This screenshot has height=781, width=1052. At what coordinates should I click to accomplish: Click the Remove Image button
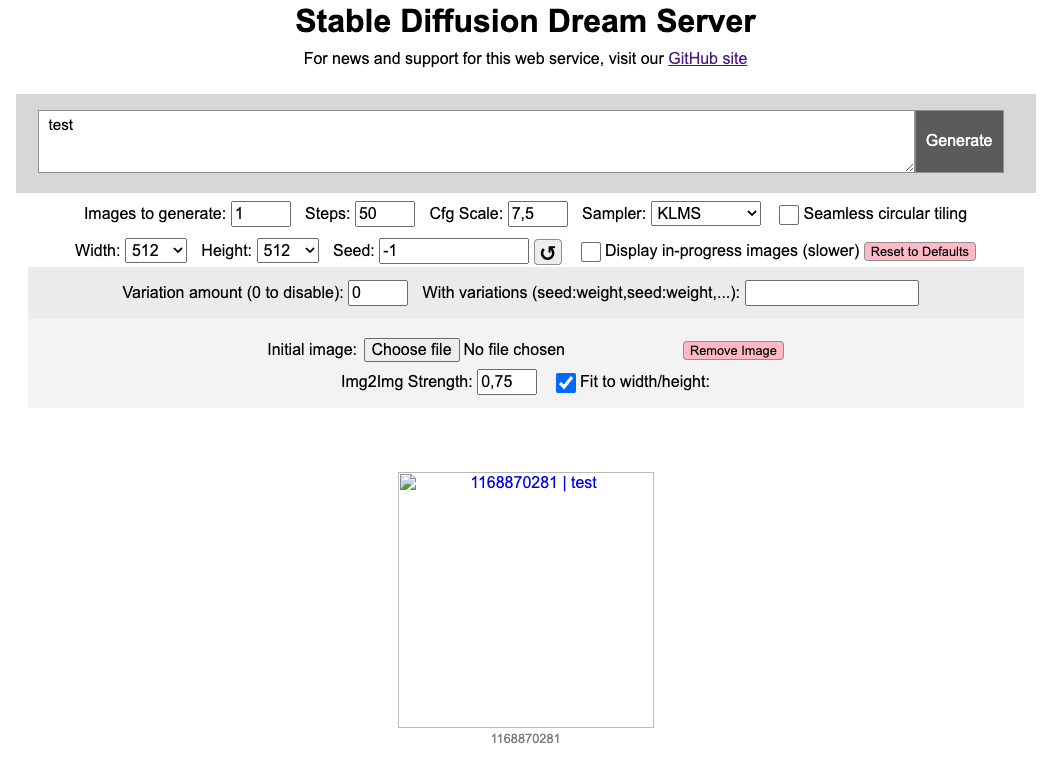(733, 350)
